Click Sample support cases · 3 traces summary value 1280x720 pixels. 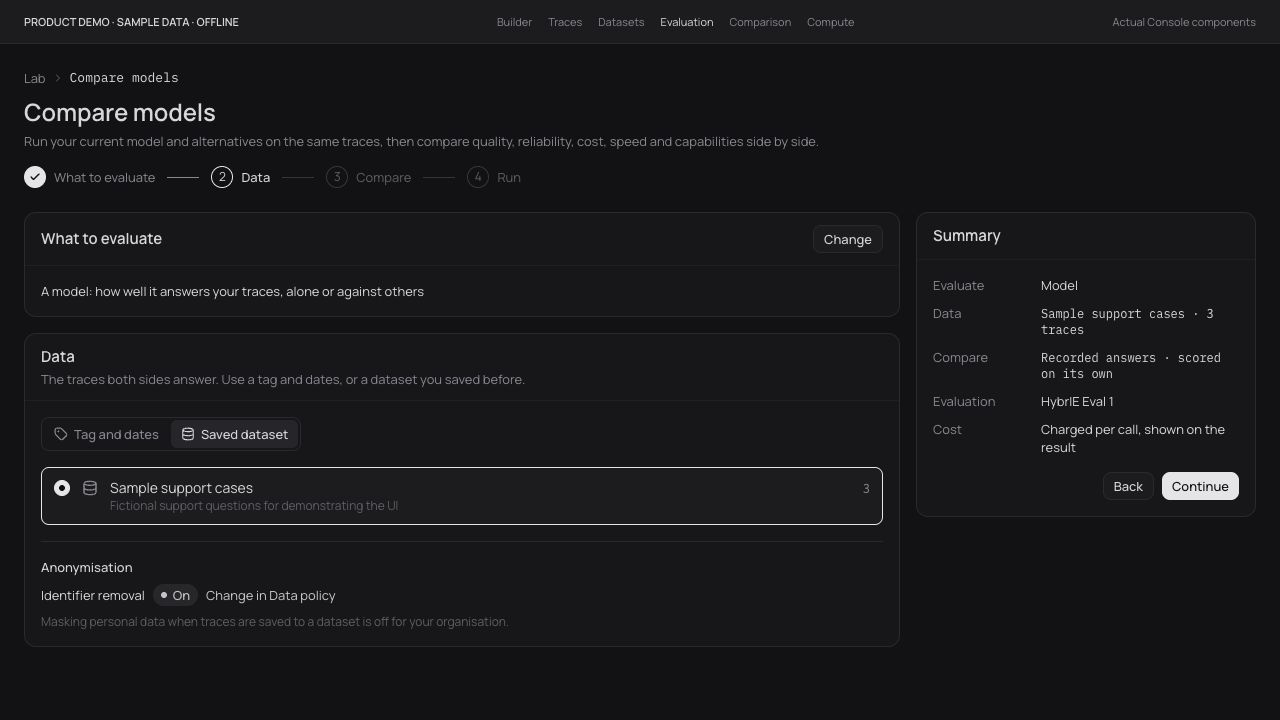[1127, 322]
